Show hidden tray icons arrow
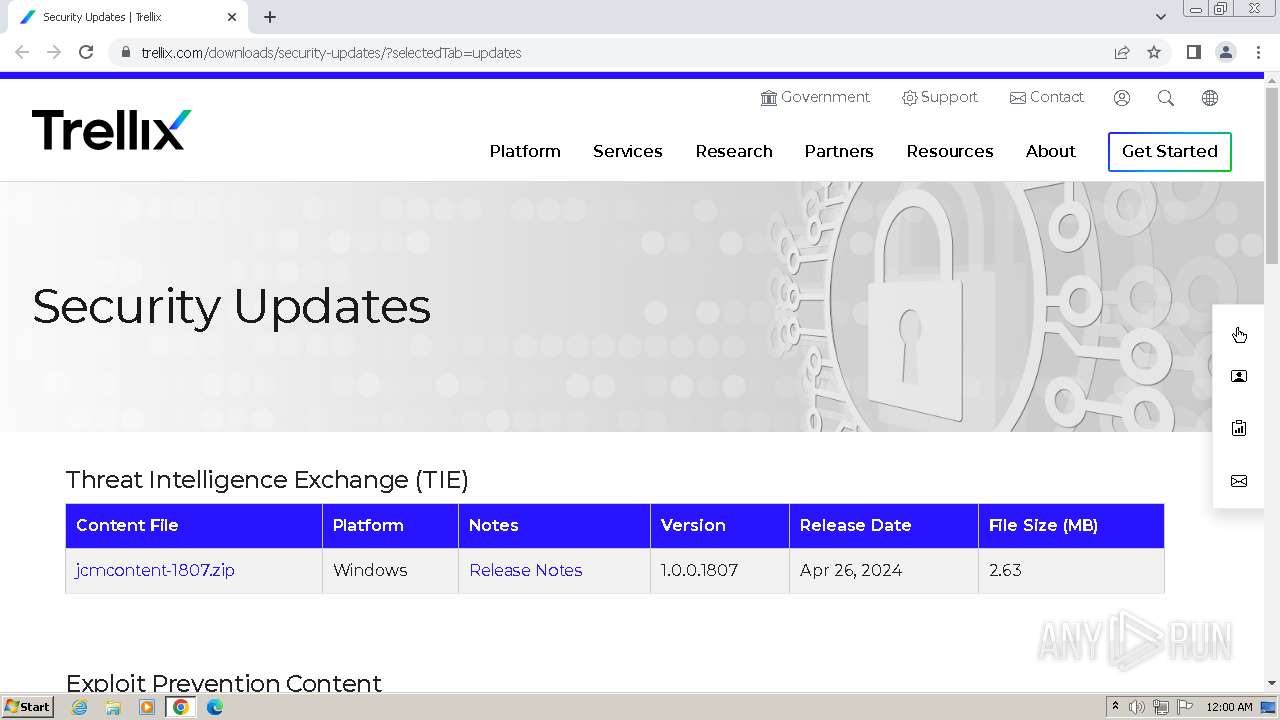This screenshot has width=1280, height=720. pos(1115,707)
